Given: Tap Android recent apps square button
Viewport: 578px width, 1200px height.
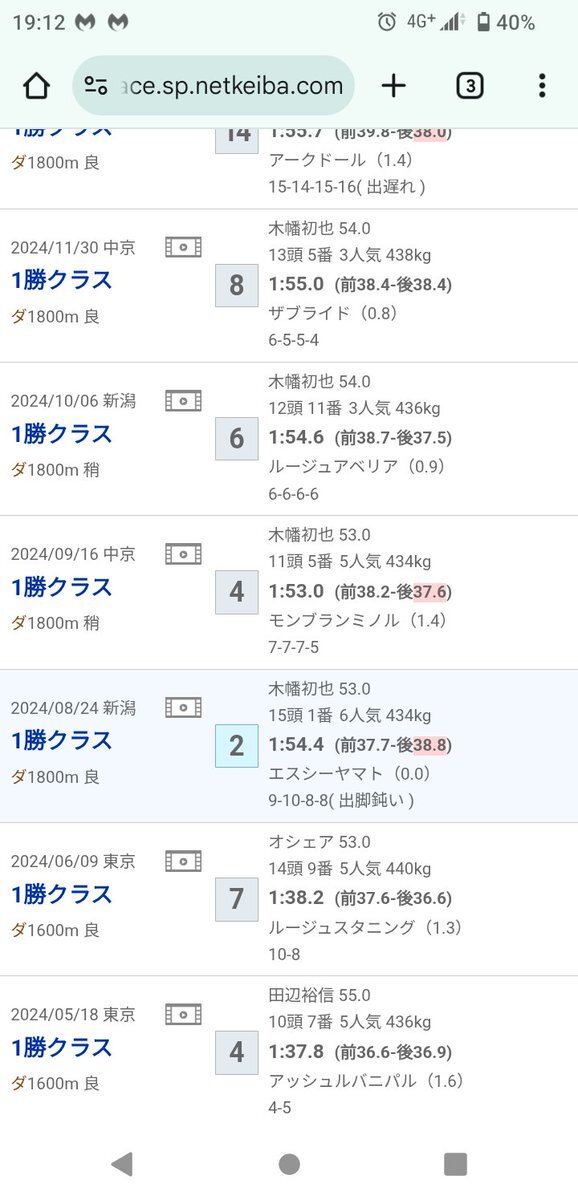Looking at the screenshot, I should [455, 1163].
